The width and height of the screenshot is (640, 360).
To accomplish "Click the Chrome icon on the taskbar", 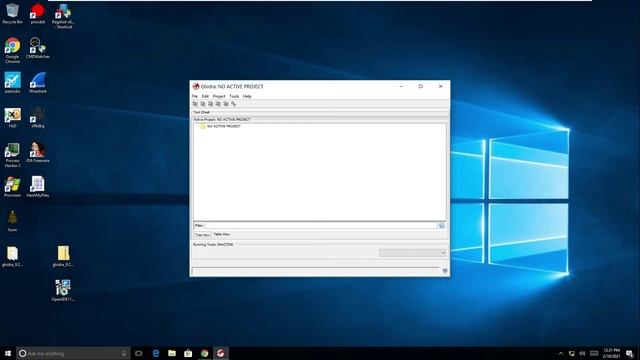I will (204, 353).
